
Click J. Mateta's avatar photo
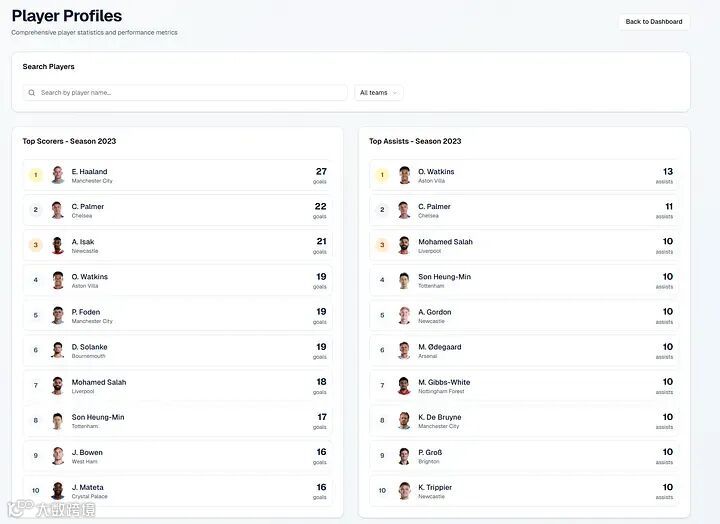pos(58,491)
